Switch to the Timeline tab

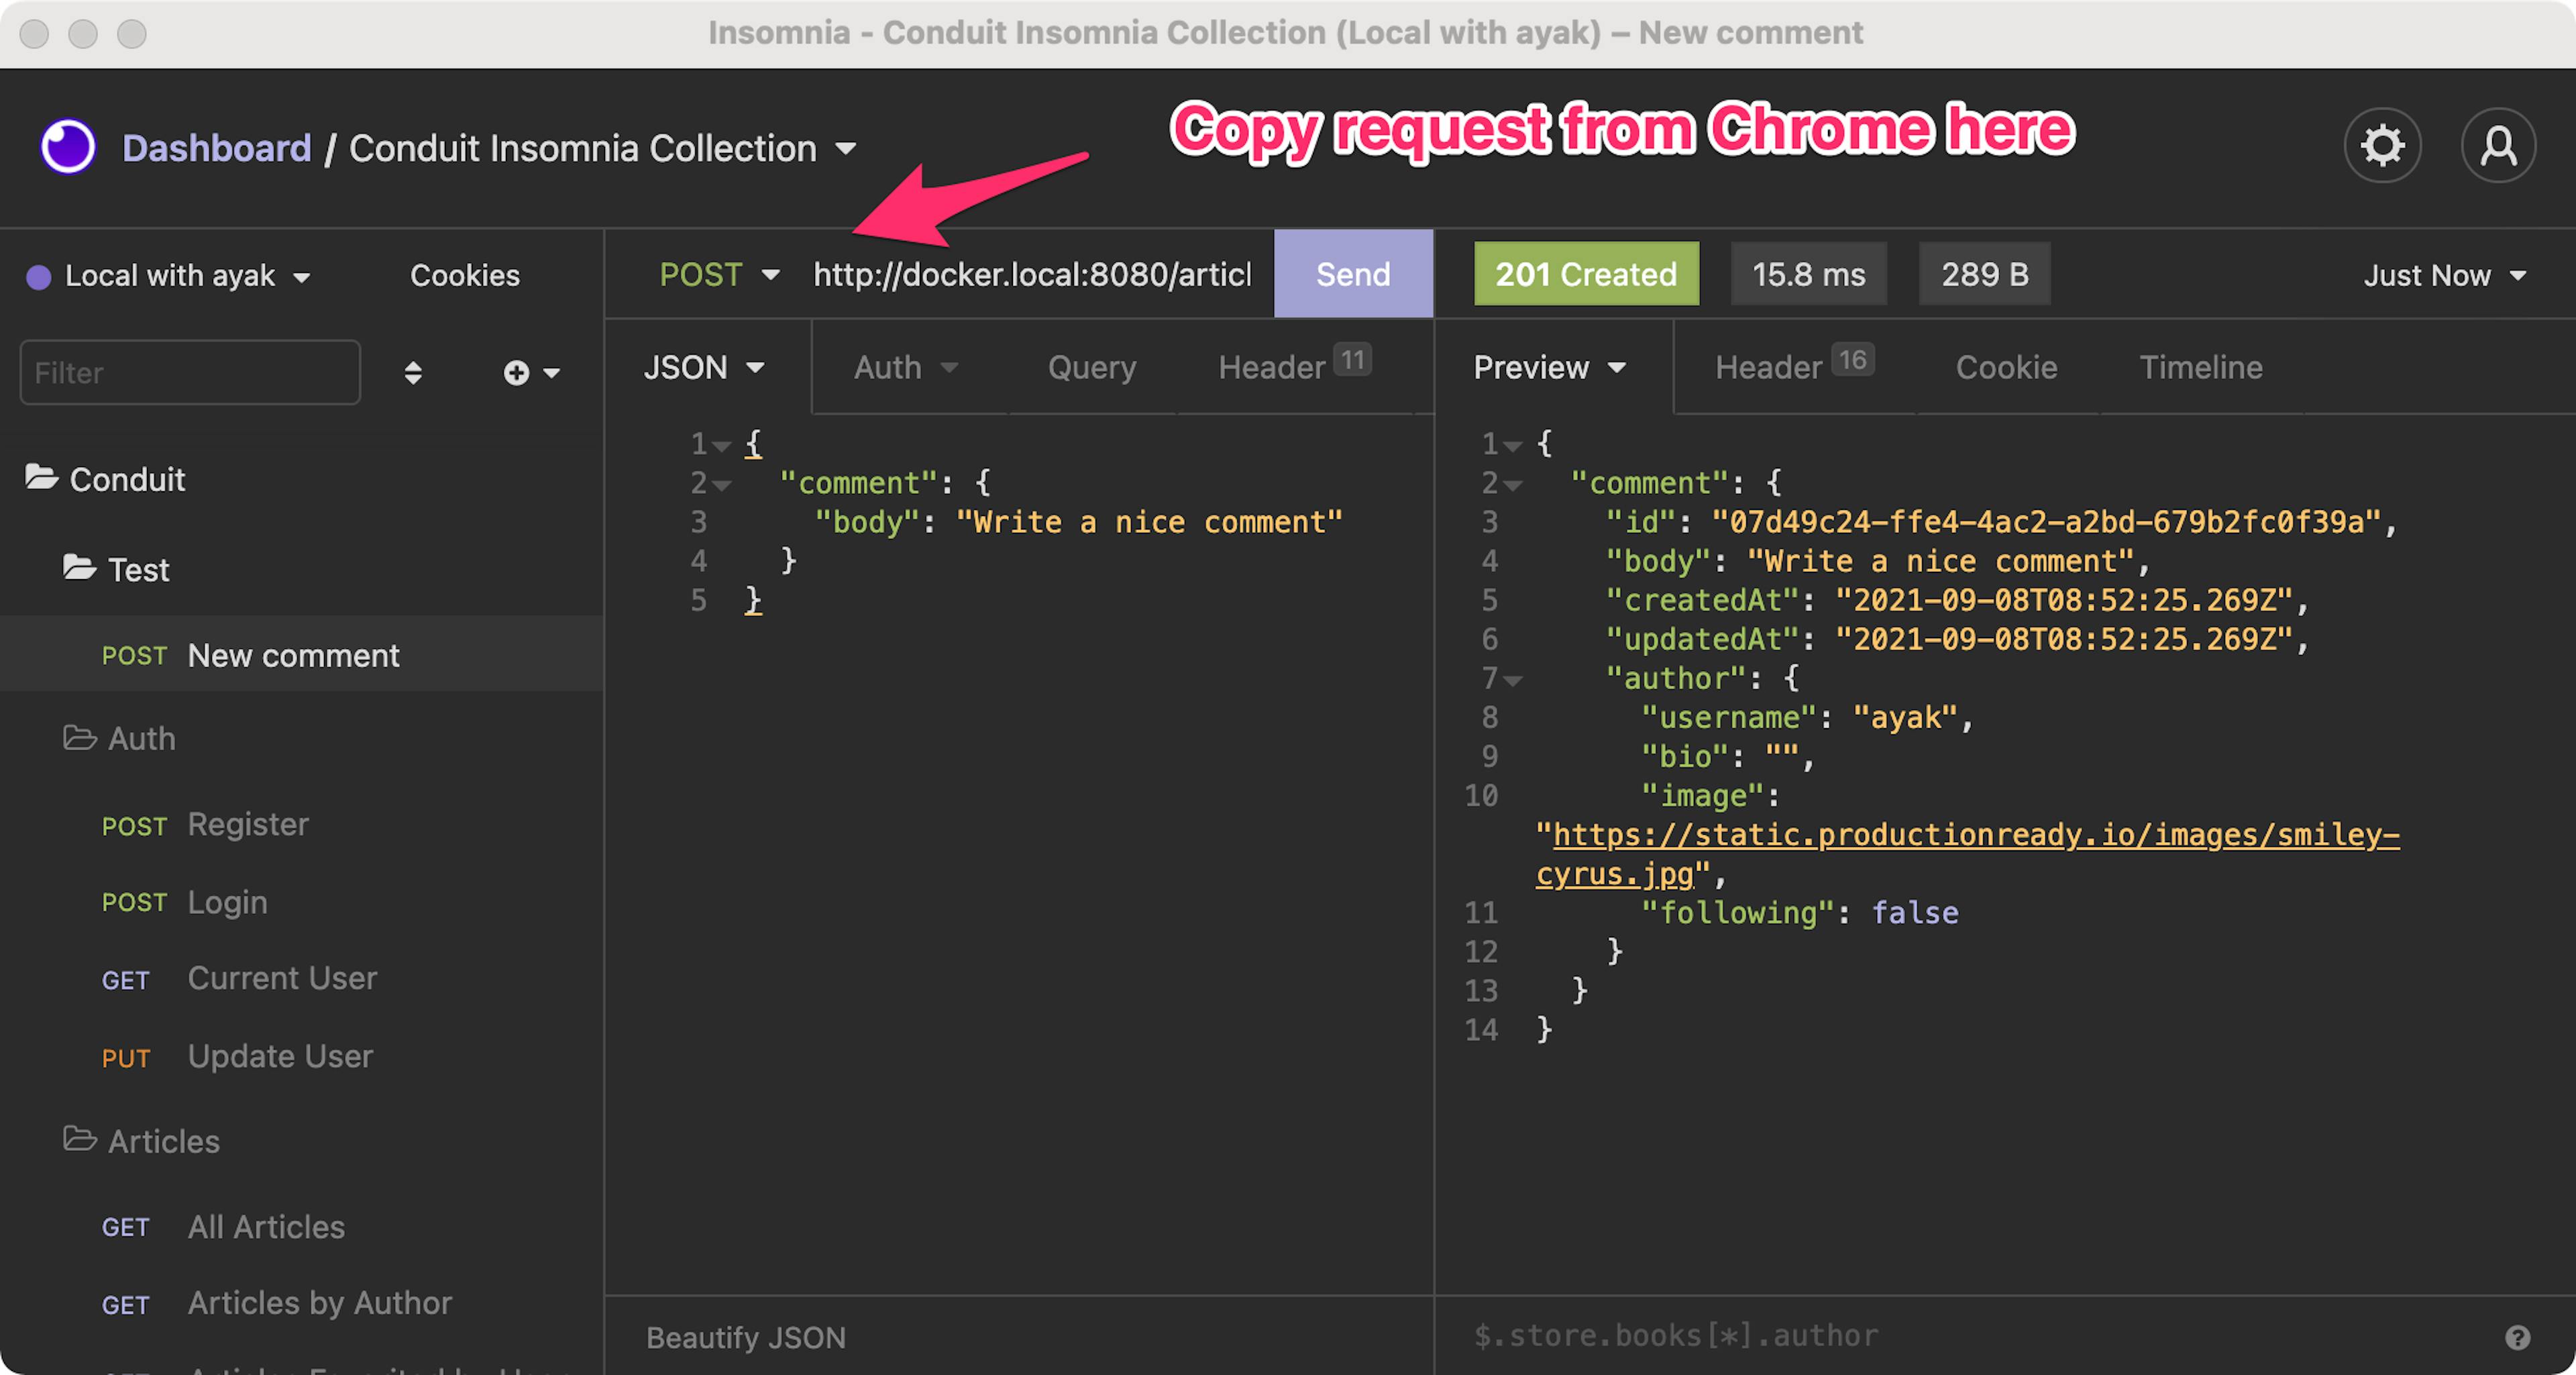[x=2200, y=367]
